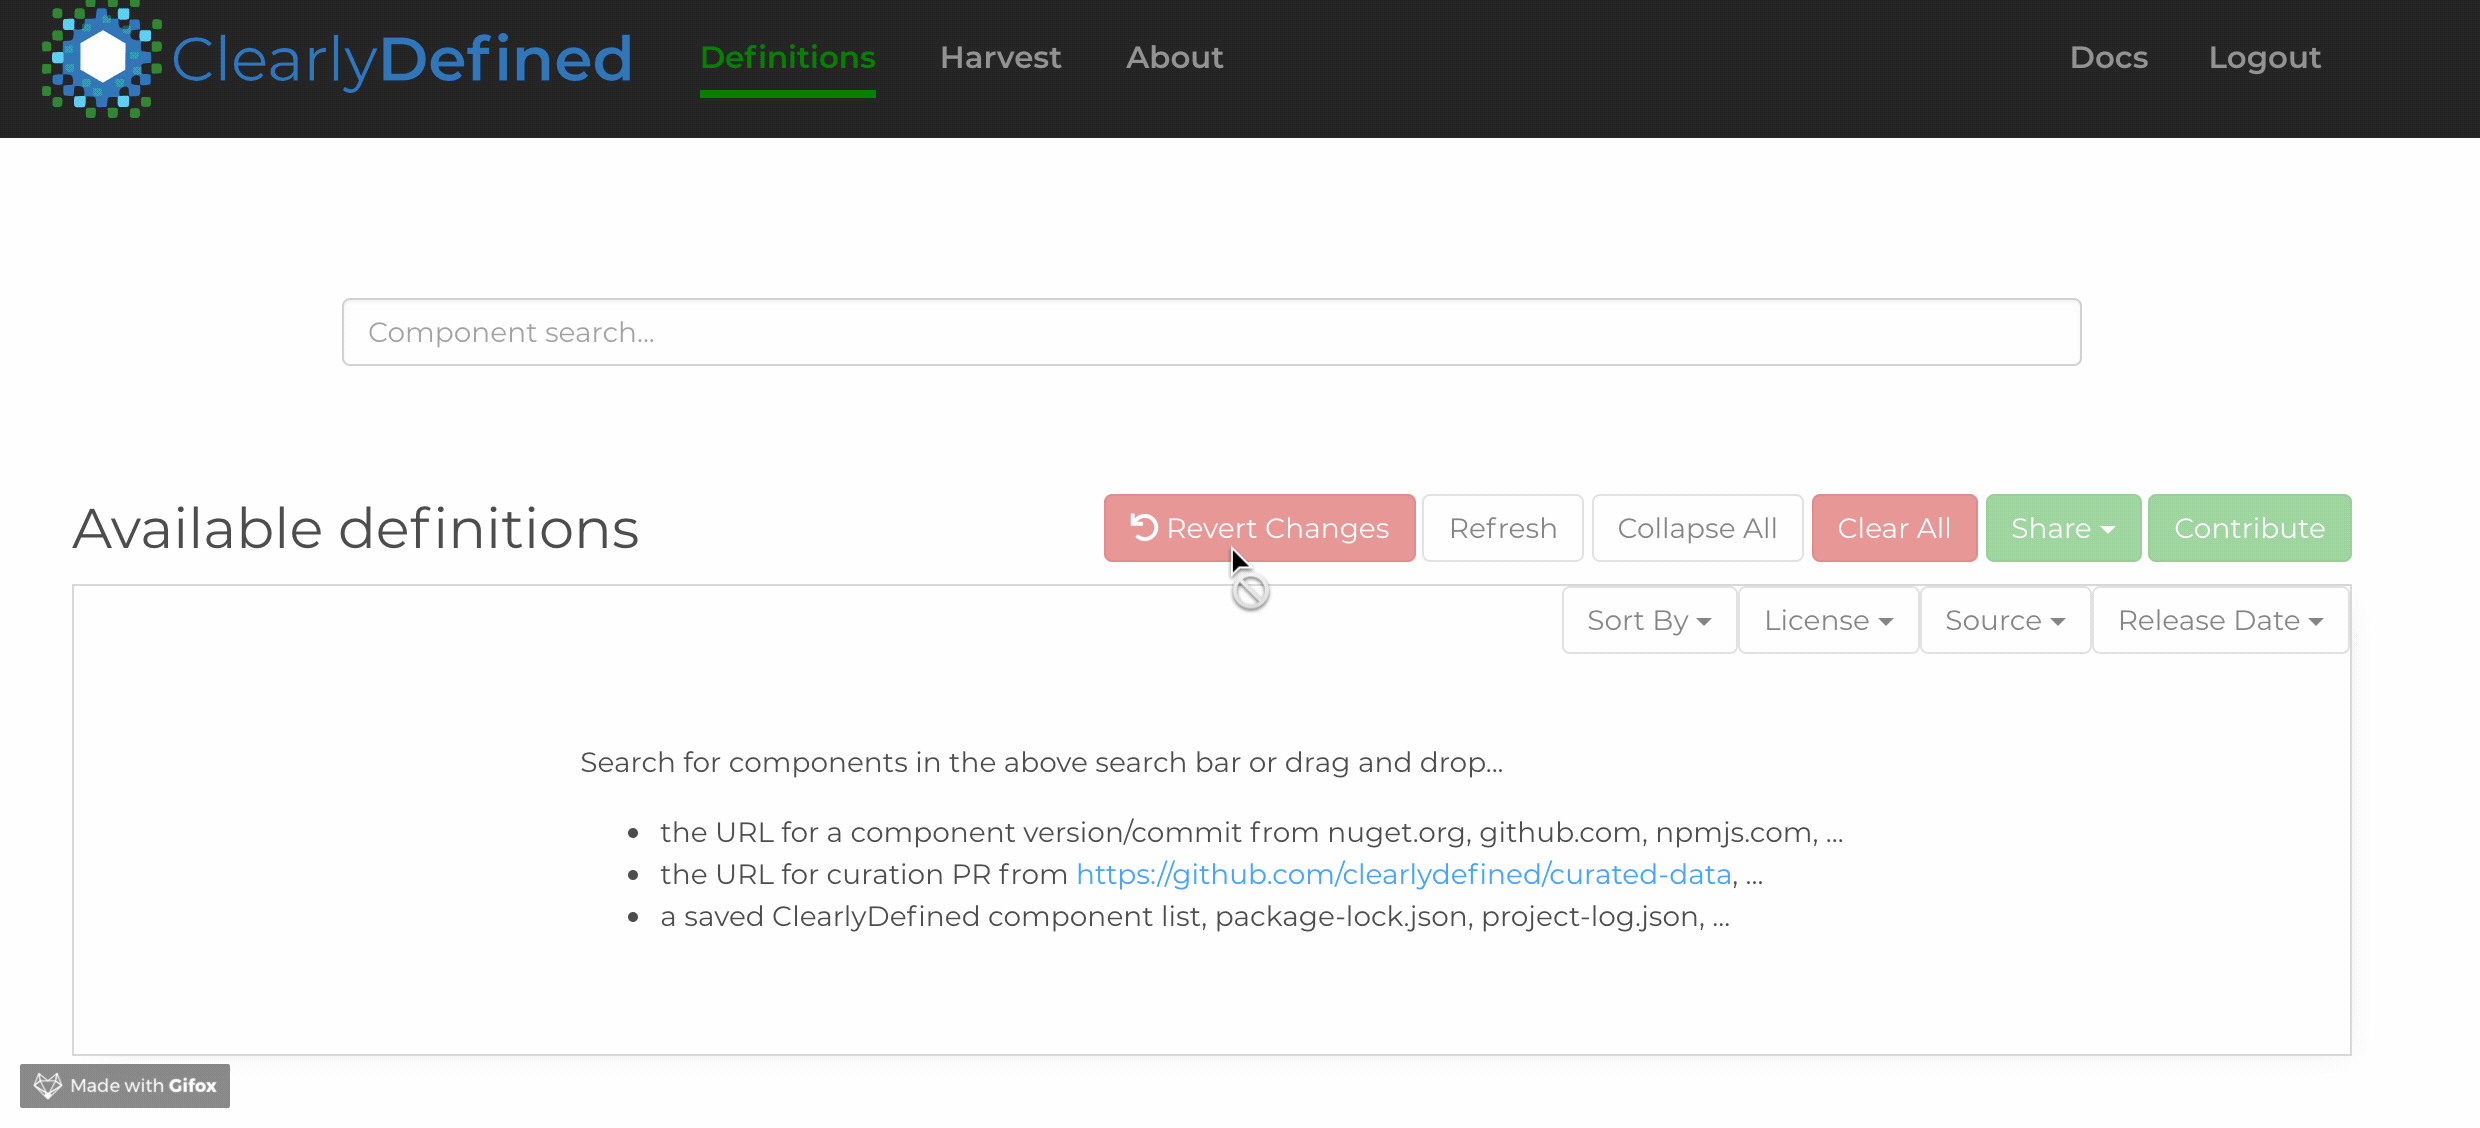Select the Definitions tab
Screen dimensions: 2480x1128
tap(787, 58)
